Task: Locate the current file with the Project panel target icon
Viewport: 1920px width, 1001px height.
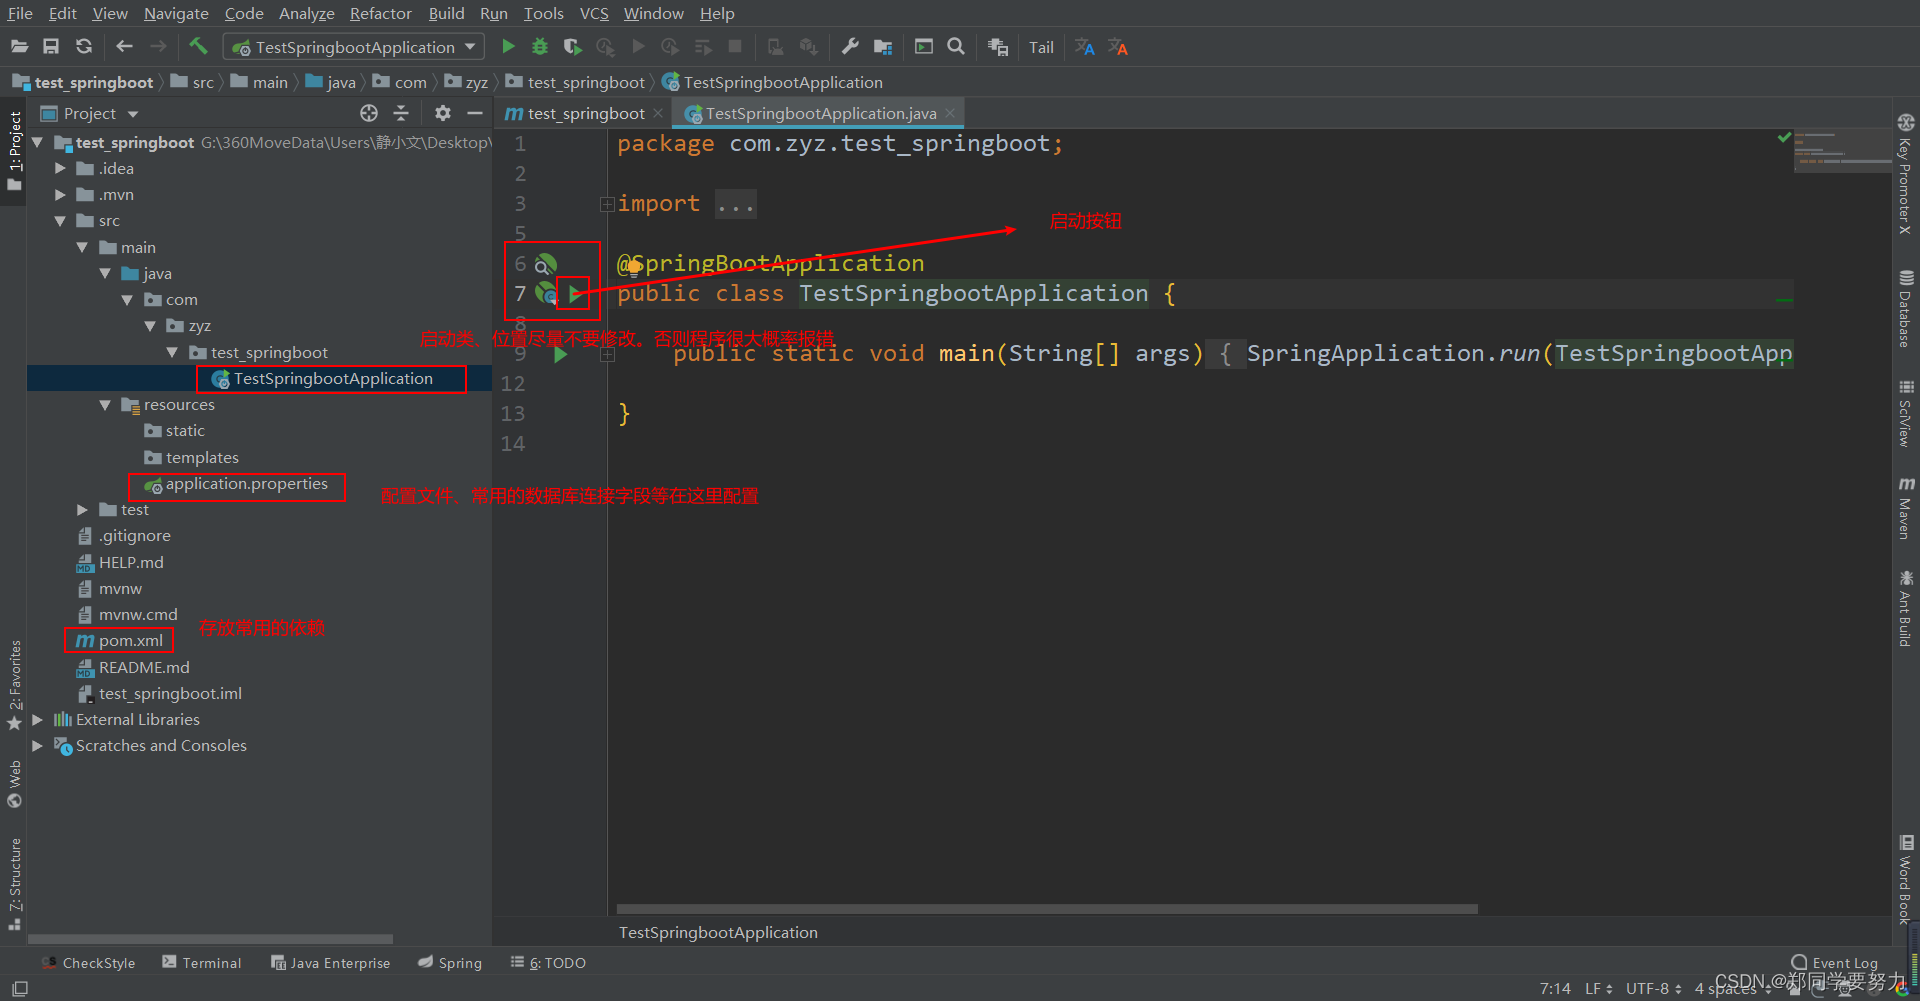Action: tap(369, 113)
